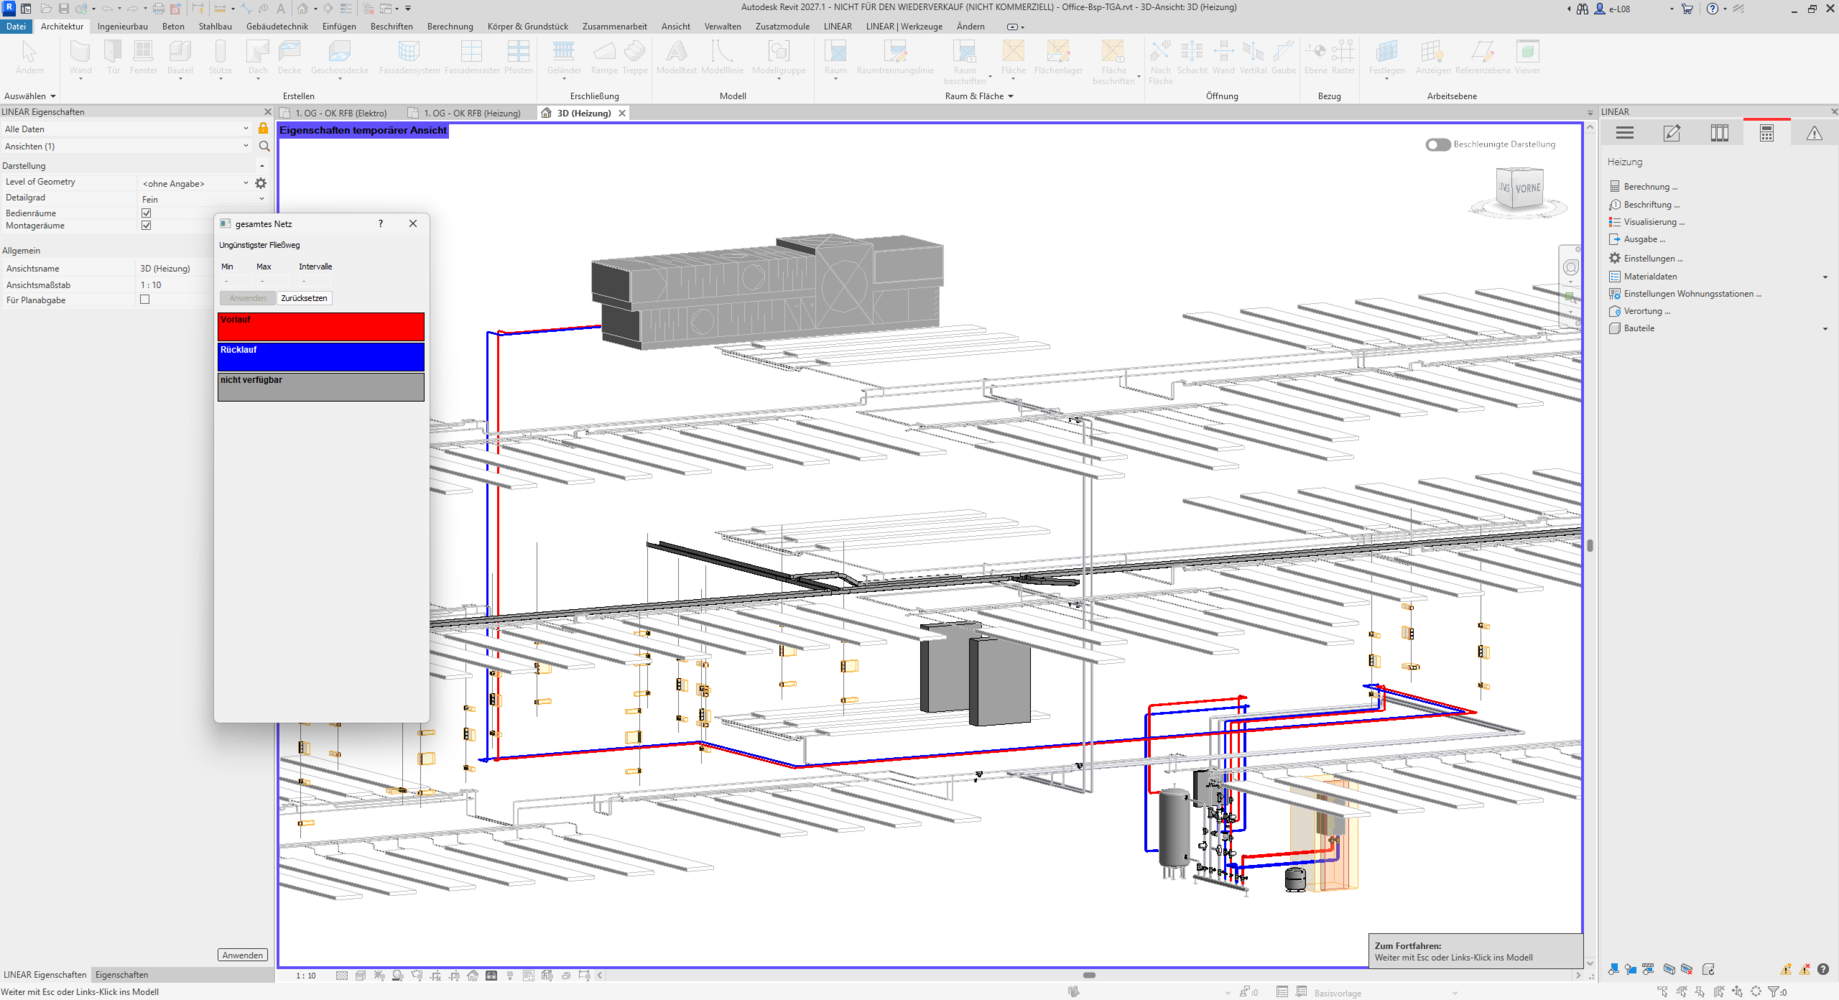Viewport: 1839px width, 1000px height.
Task: Click the ViewCube VORNE face
Action: pyautogui.click(x=1527, y=188)
